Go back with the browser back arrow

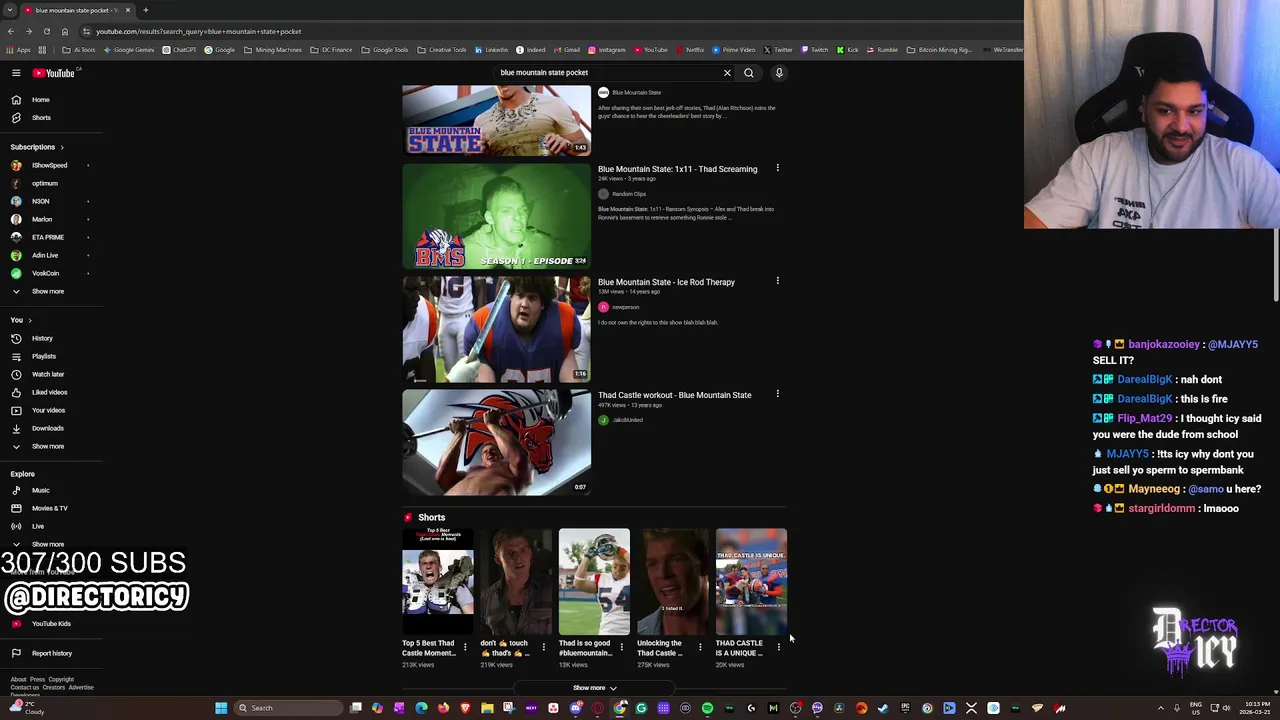point(10,31)
